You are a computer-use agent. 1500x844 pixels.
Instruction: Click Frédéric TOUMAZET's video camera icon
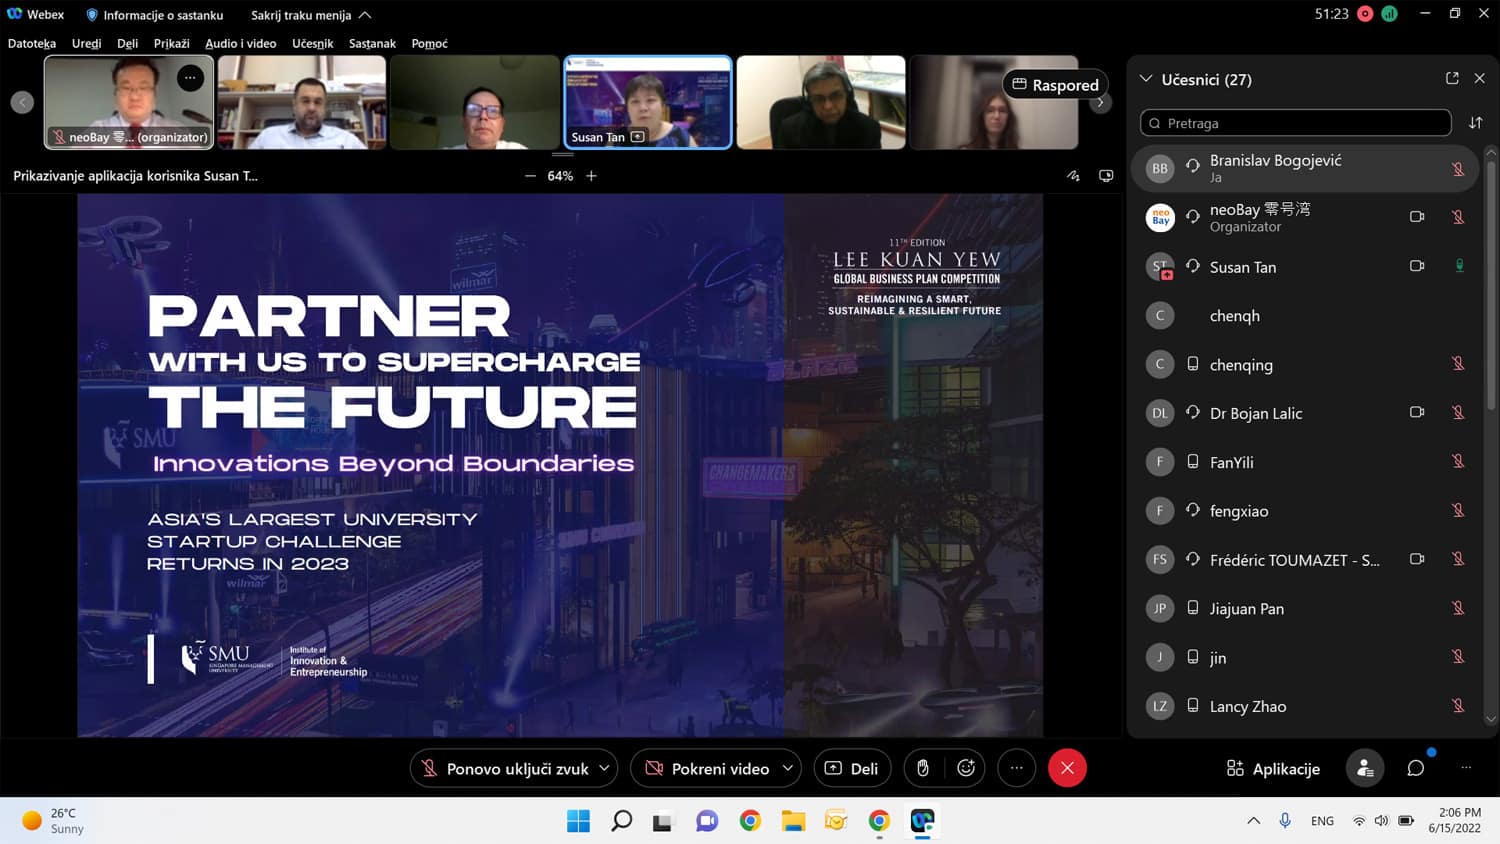tap(1417, 559)
